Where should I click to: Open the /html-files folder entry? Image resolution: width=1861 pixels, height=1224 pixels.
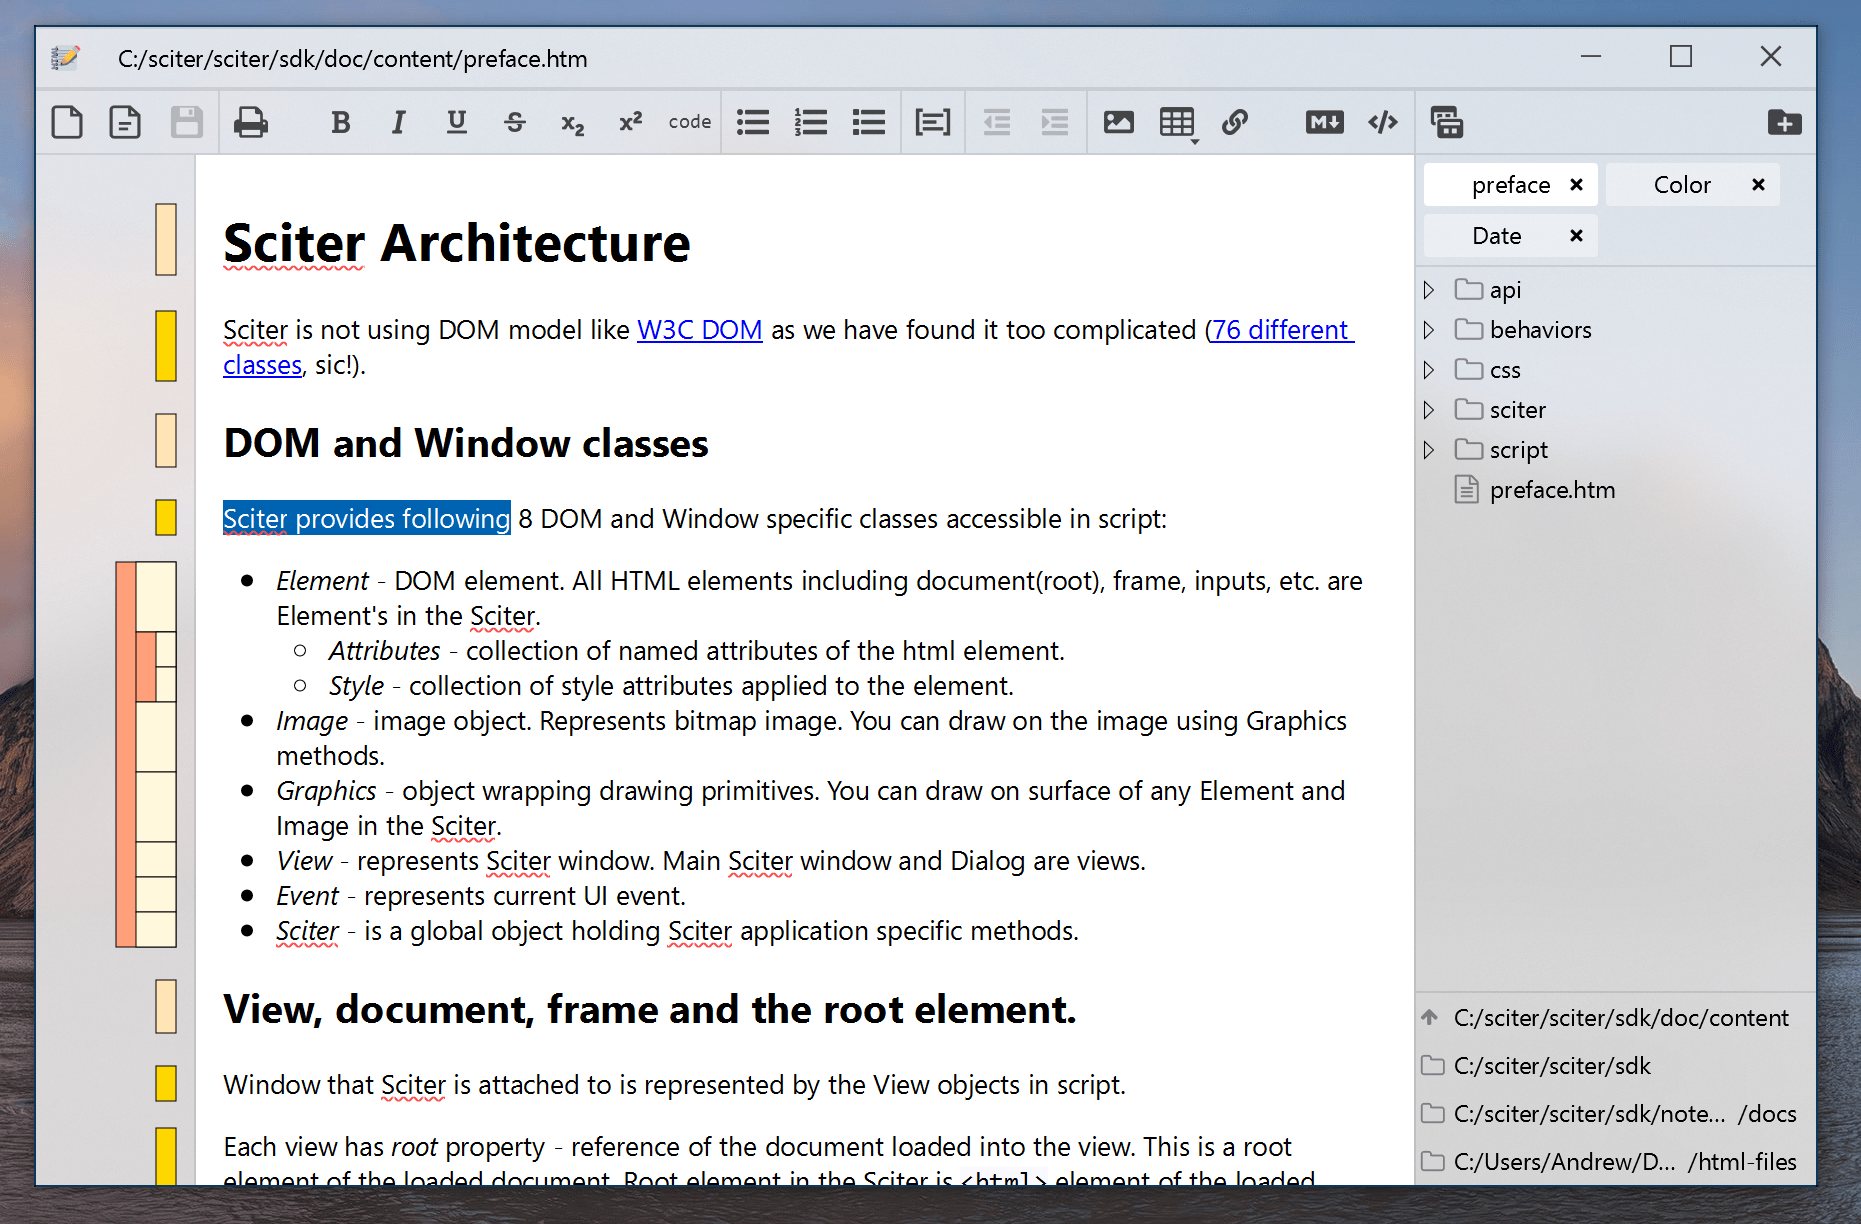click(1616, 1162)
